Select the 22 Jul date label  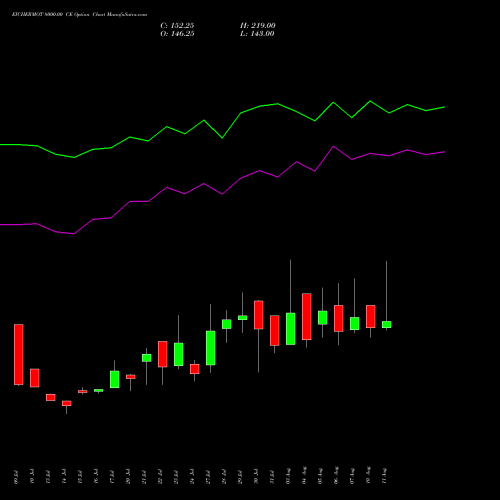pos(160,477)
